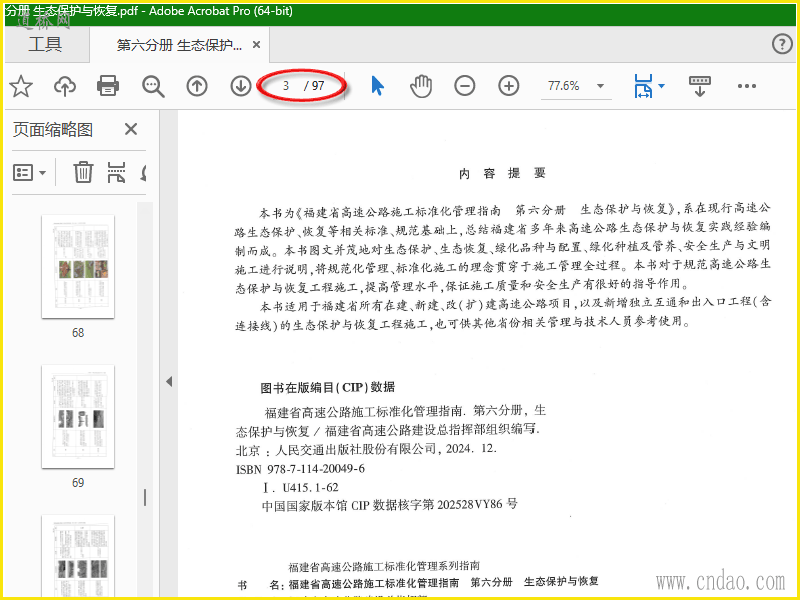Activate the hand pan tool
The width and height of the screenshot is (800, 600).
(421, 86)
